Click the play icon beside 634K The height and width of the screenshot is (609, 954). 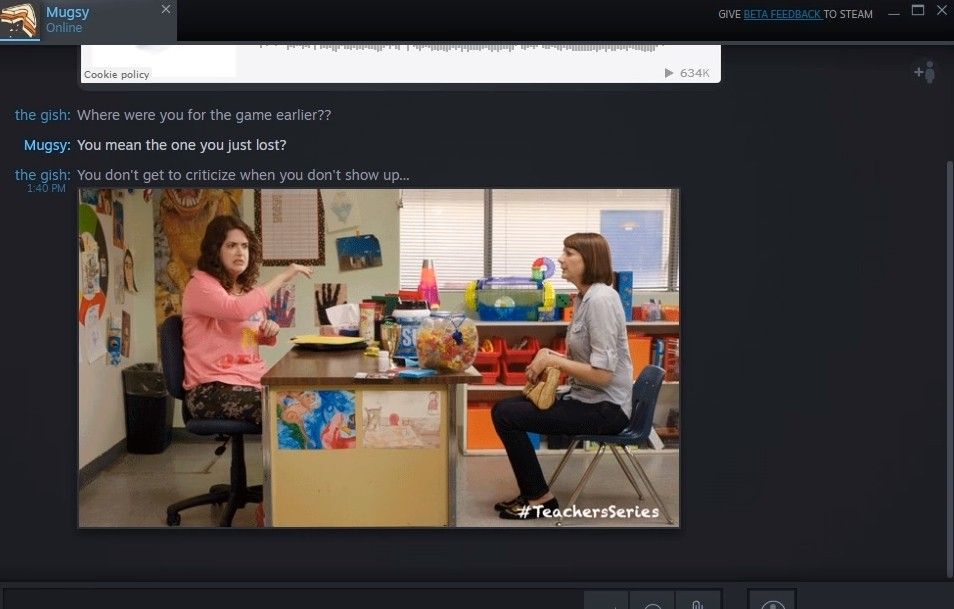pyautogui.click(x=669, y=73)
